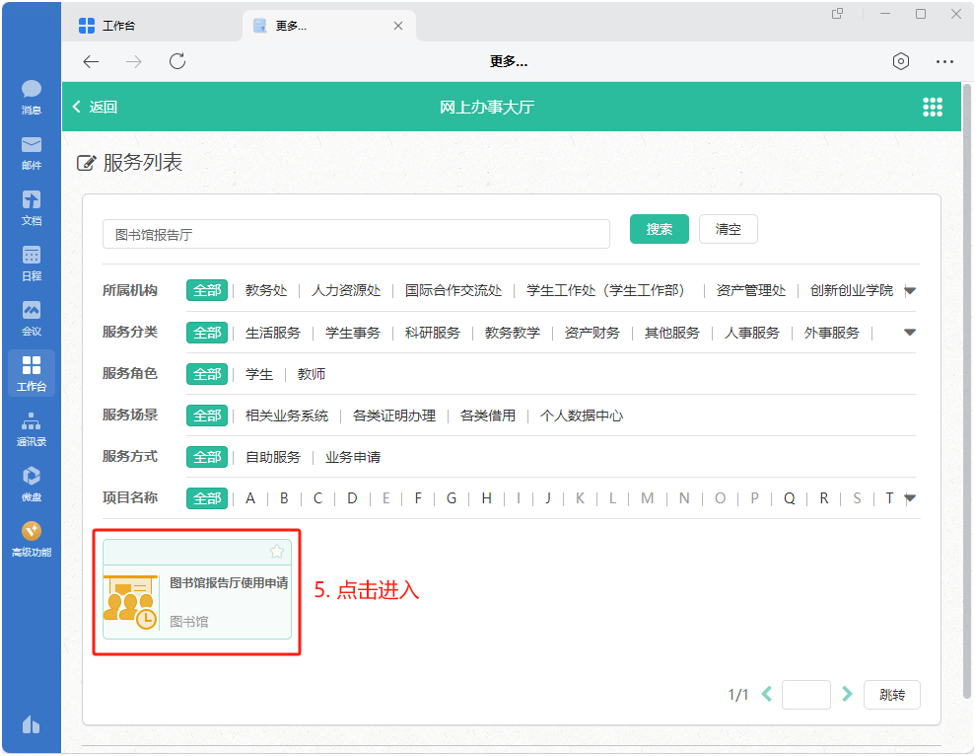The width and height of the screenshot is (977, 756).
Task: Expand the 项目名称 letter row arrow
Action: click(910, 498)
